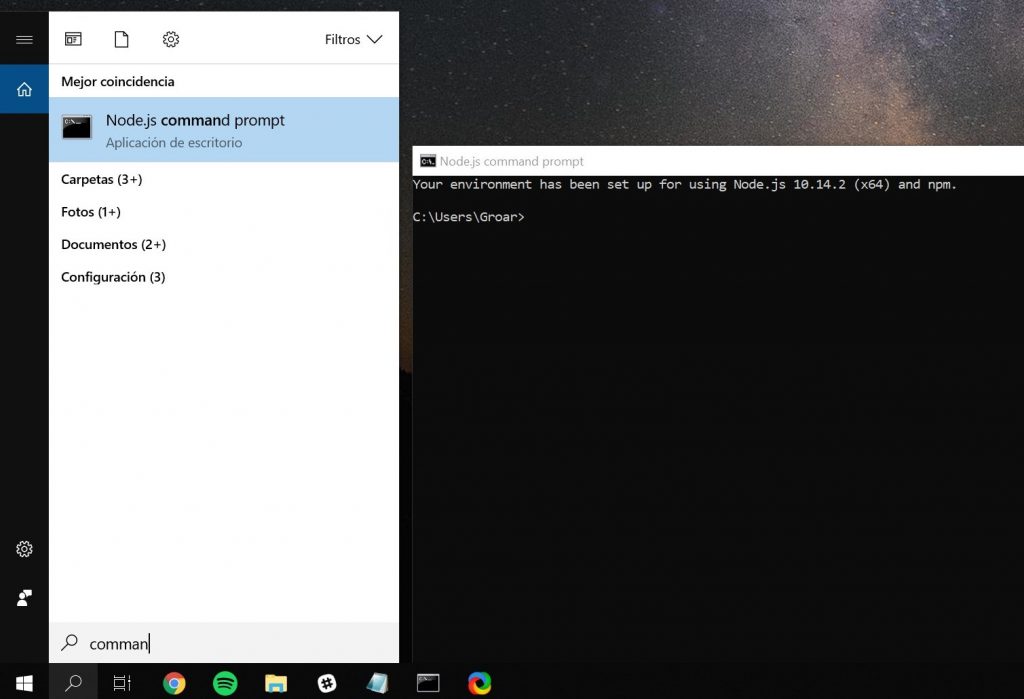
Task: Click the 'Your environment has been set up' line
Action: coord(684,184)
